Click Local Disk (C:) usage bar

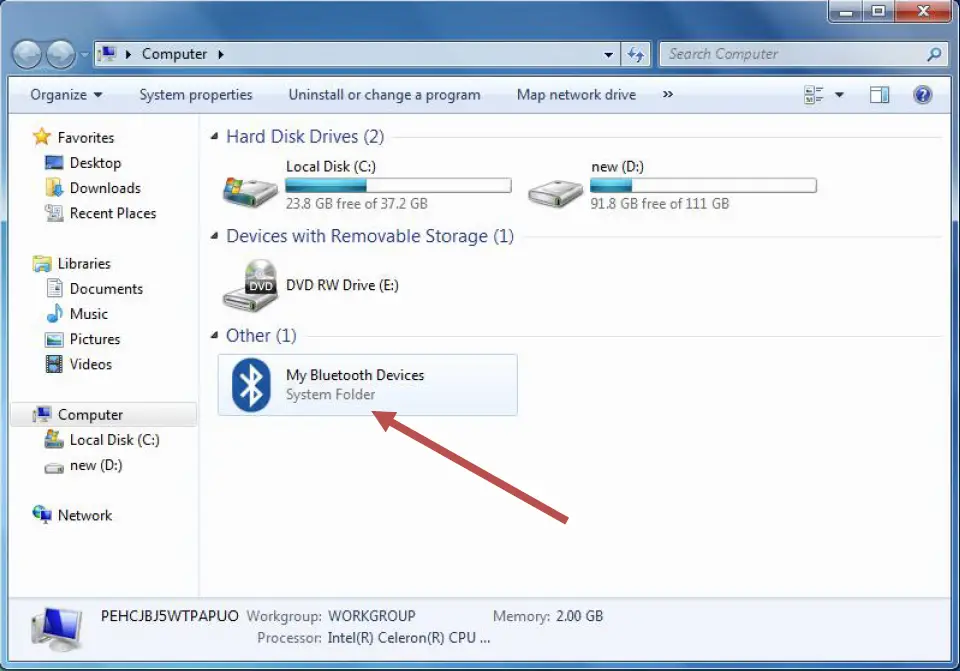(398, 186)
